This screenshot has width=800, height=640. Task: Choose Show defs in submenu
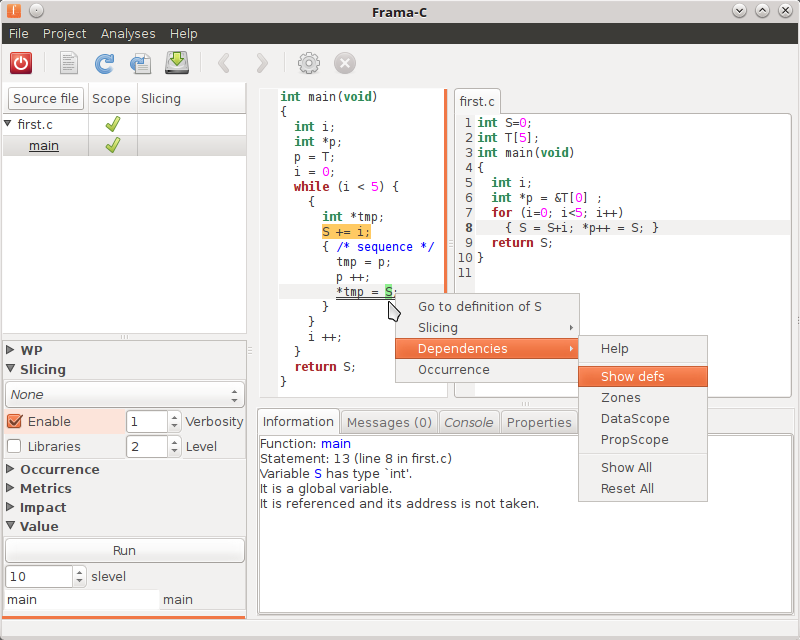[643, 377]
